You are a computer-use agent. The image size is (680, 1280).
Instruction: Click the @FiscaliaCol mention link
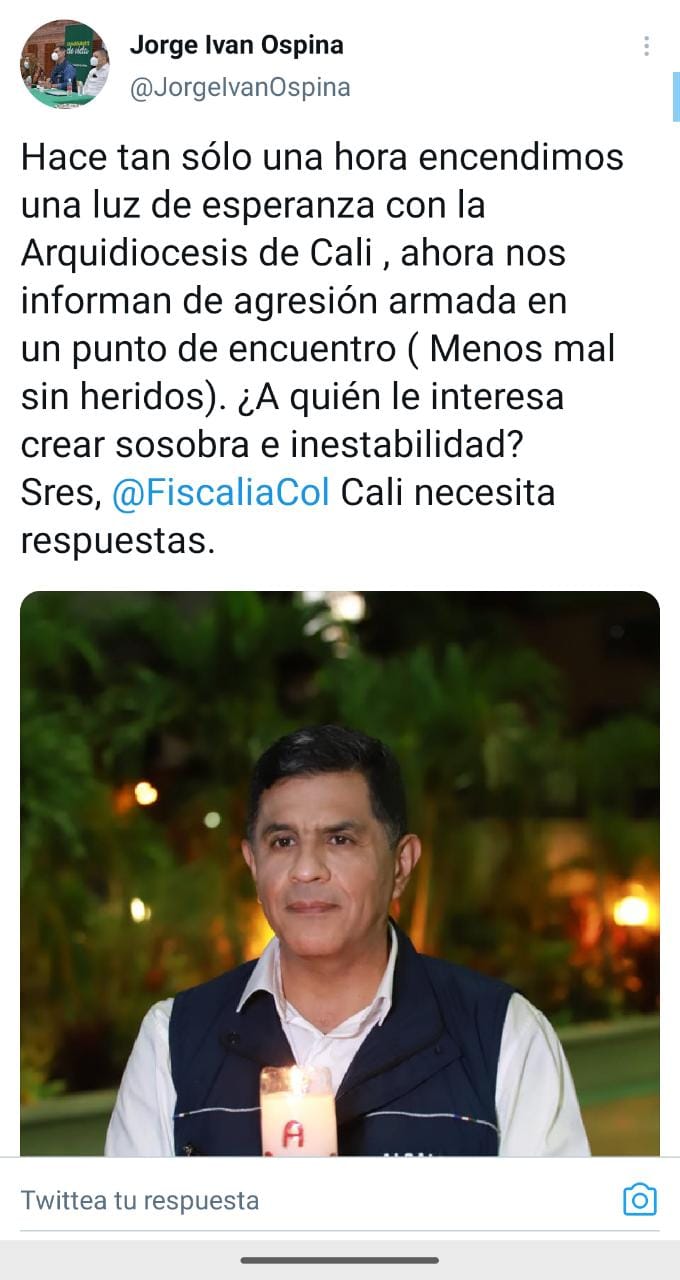(220, 494)
